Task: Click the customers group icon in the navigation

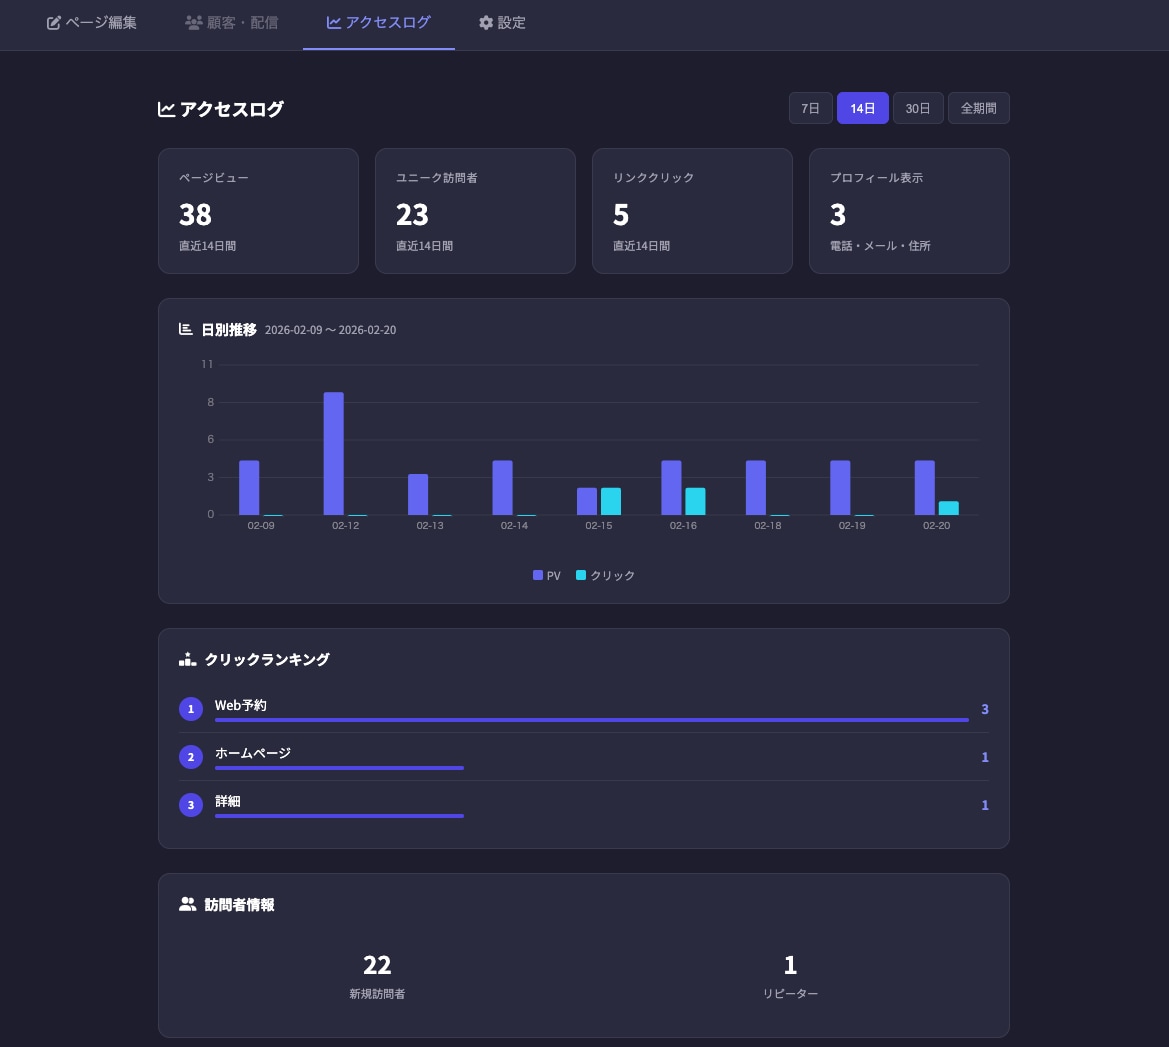Action: click(x=194, y=23)
